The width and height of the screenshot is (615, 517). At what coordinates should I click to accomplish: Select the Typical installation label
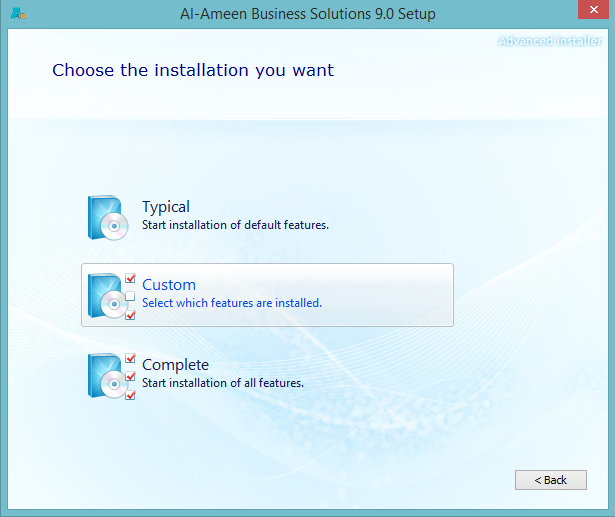[165, 207]
